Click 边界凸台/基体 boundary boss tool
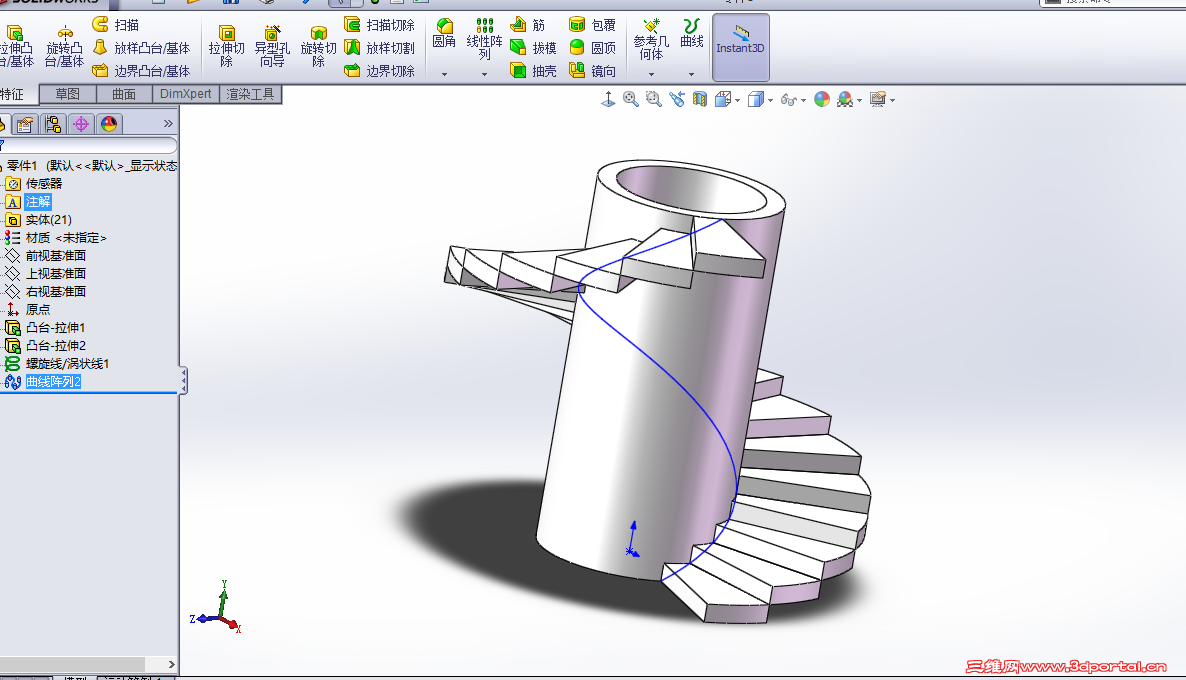The height and width of the screenshot is (680, 1186). click(141, 70)
